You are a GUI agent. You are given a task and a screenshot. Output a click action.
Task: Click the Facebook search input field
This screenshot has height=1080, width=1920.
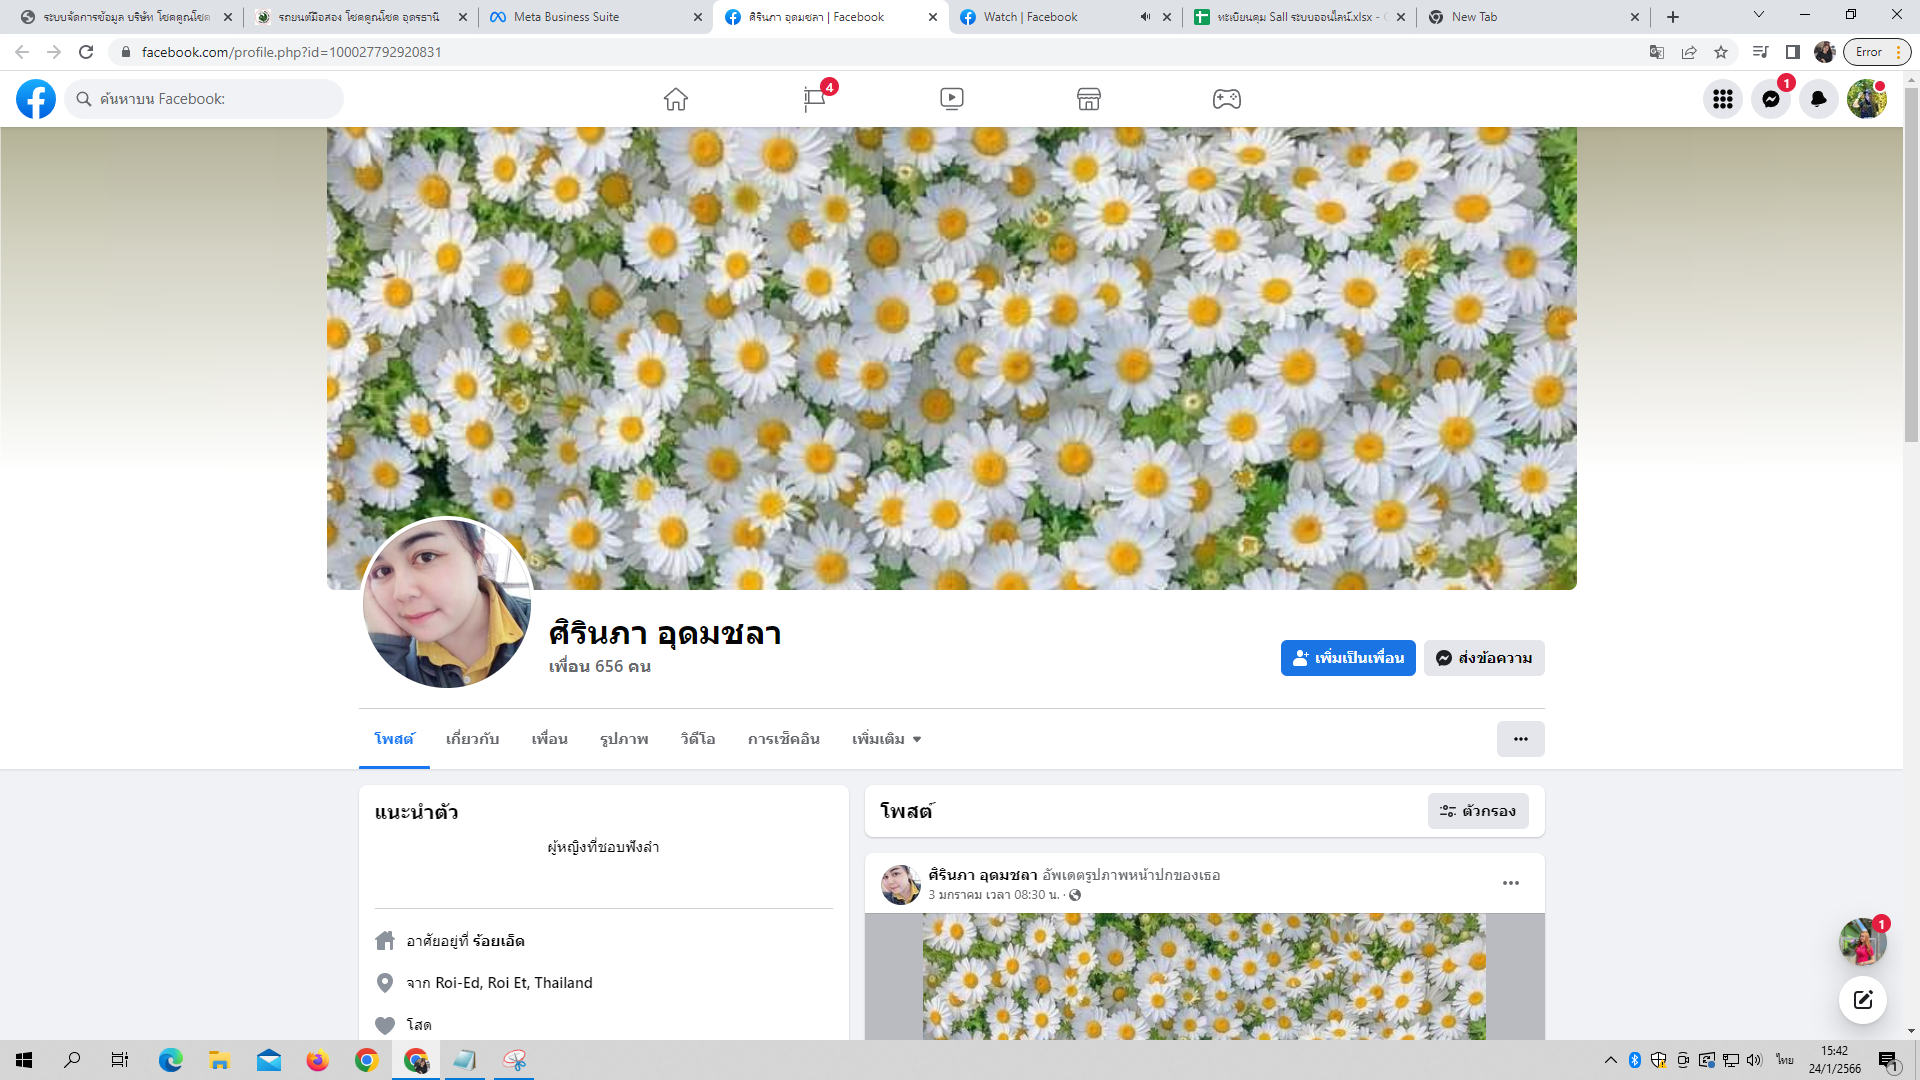point(215,99)
